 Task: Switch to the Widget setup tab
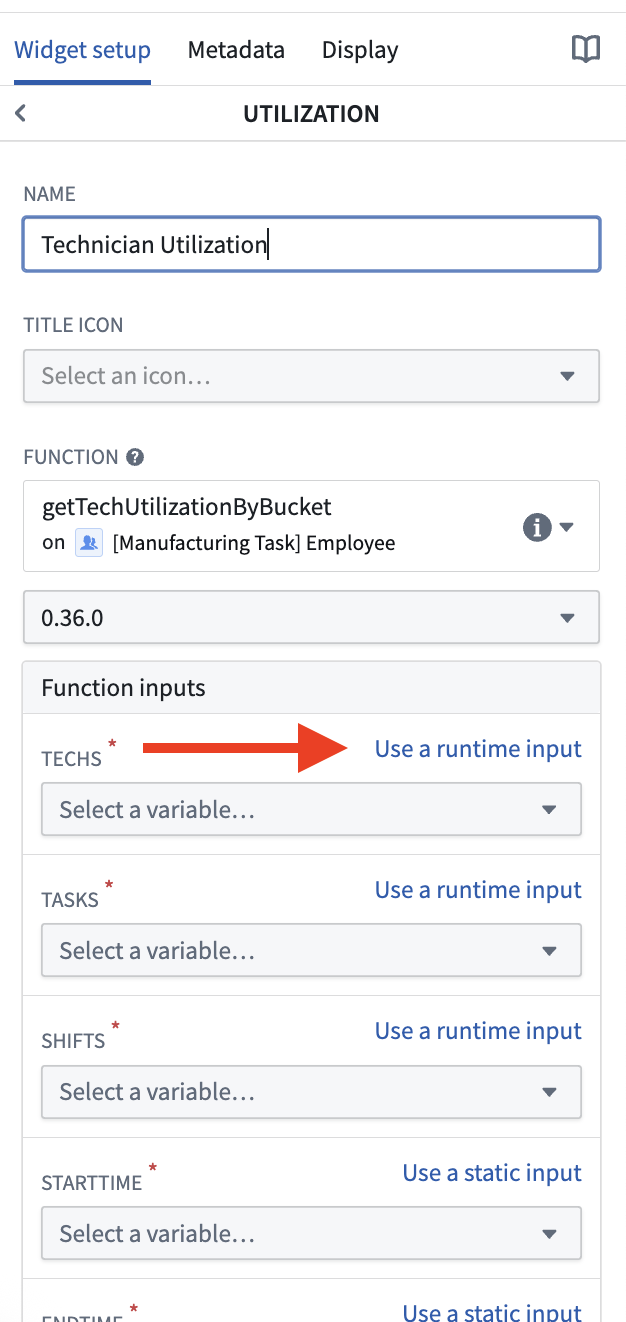82,50
